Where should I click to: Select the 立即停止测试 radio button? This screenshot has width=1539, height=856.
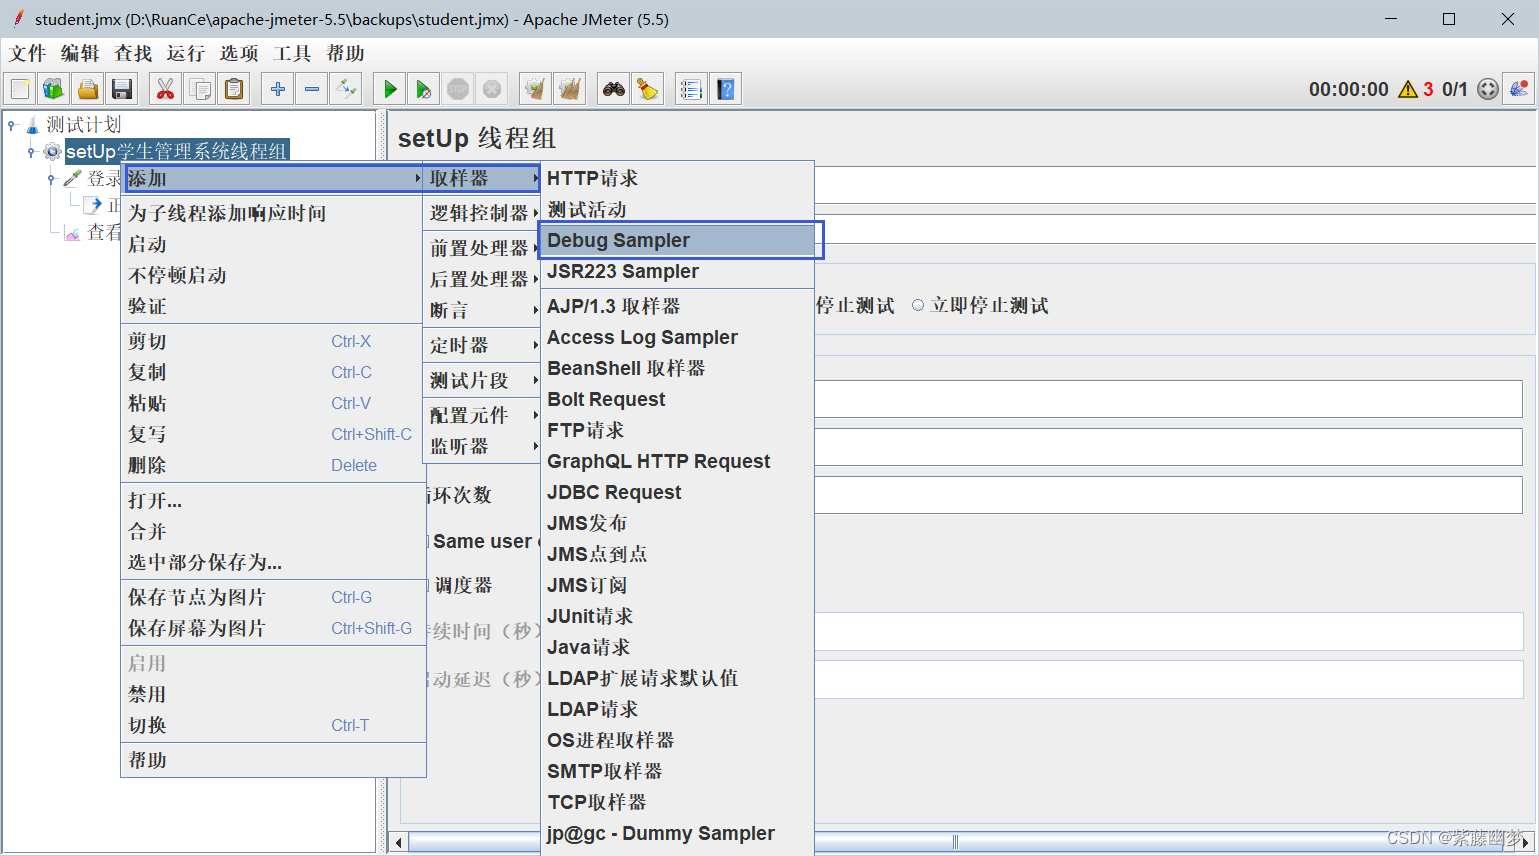(918, 305)
